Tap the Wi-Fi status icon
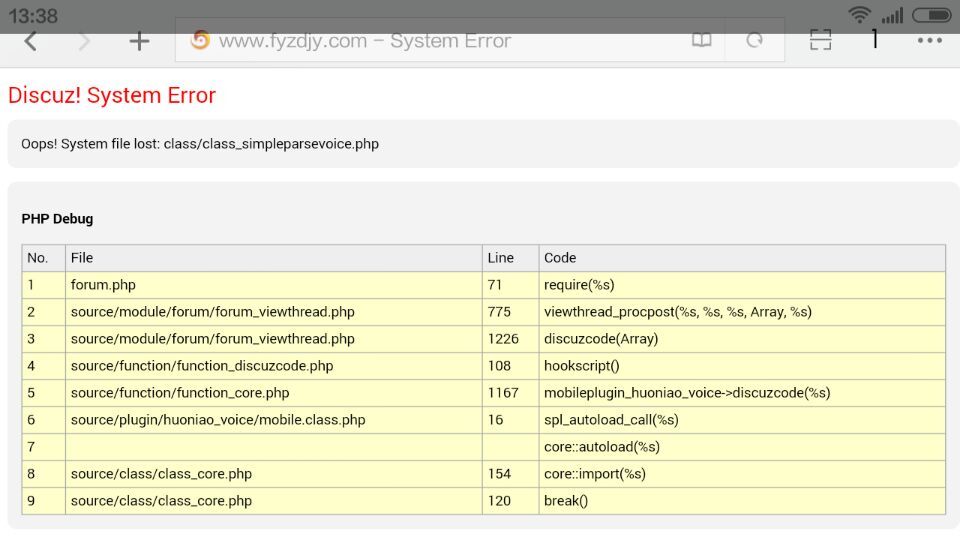This screenshot has height=540, width=960. pyautogui.click(x=860, y=15)
